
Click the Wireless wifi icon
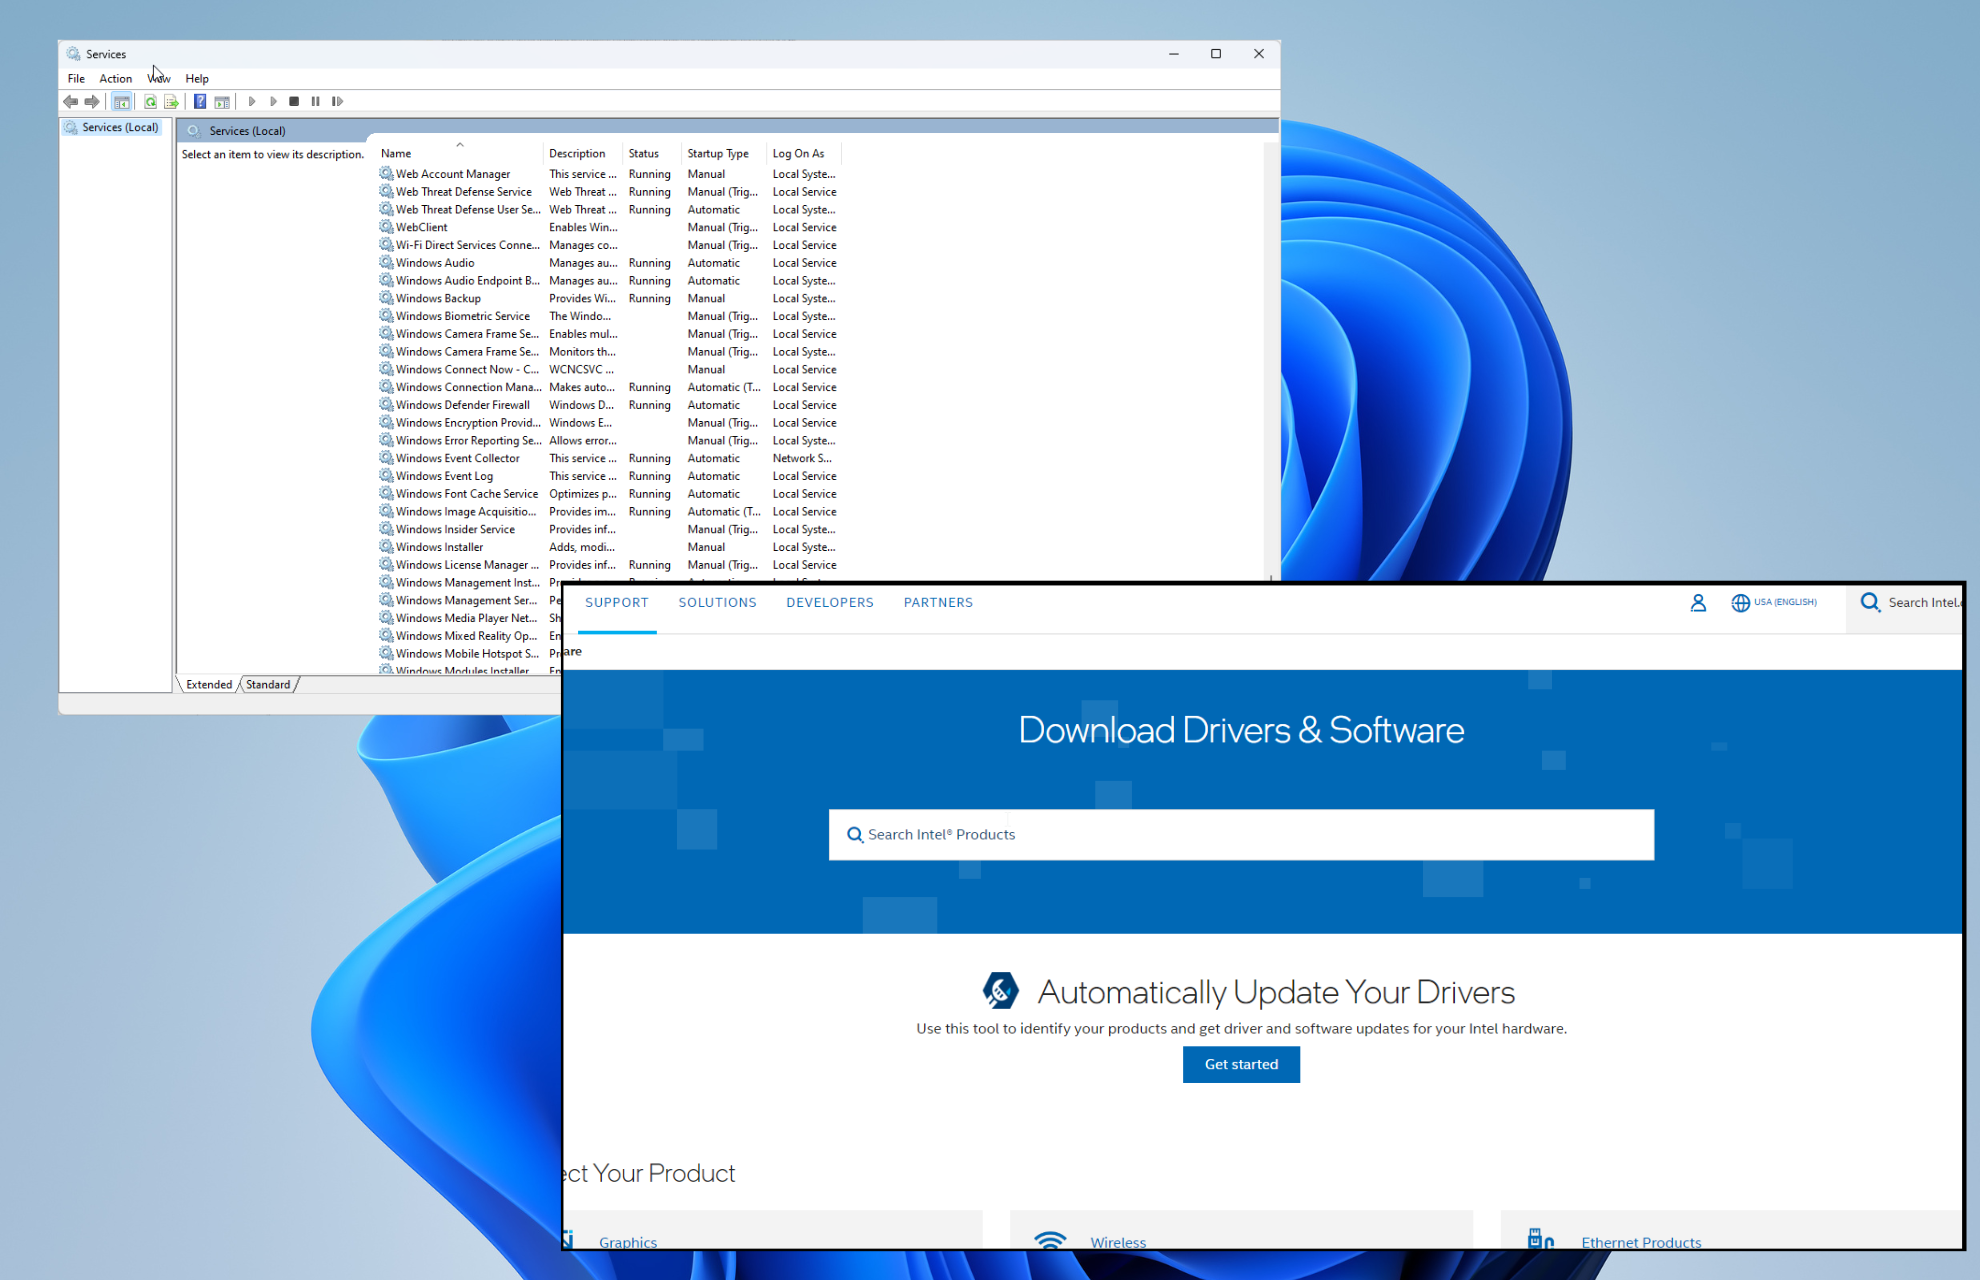click(x=1050, y=1240)
